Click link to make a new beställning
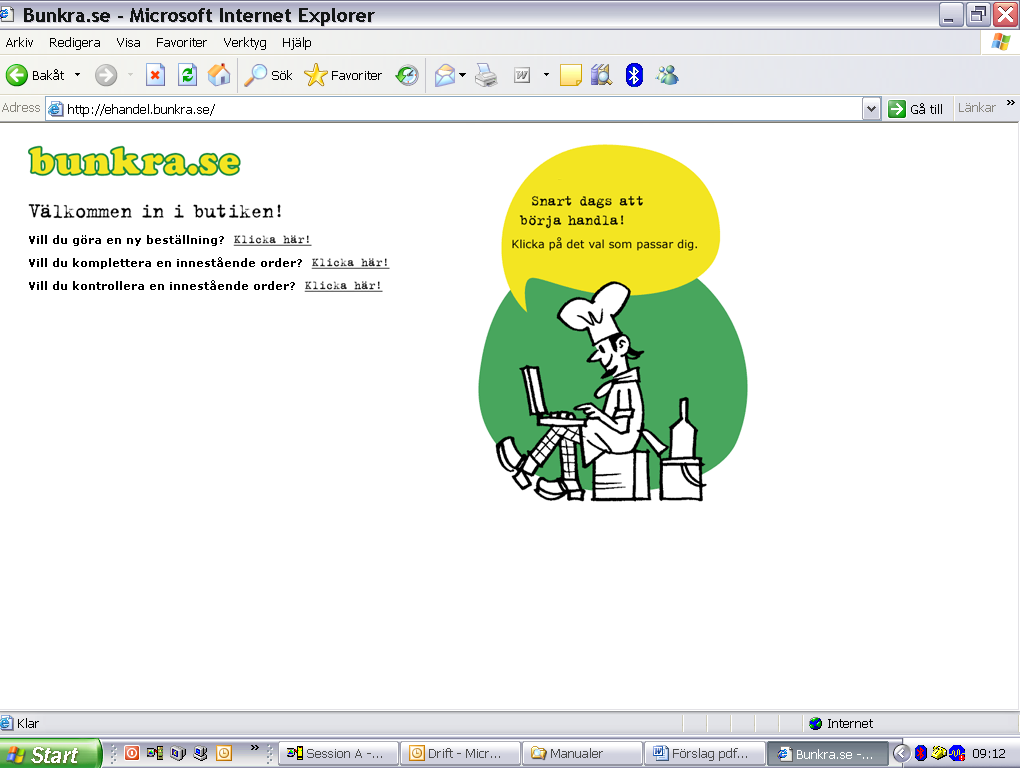The image size is (1020, 768). (x=272, y=240)
